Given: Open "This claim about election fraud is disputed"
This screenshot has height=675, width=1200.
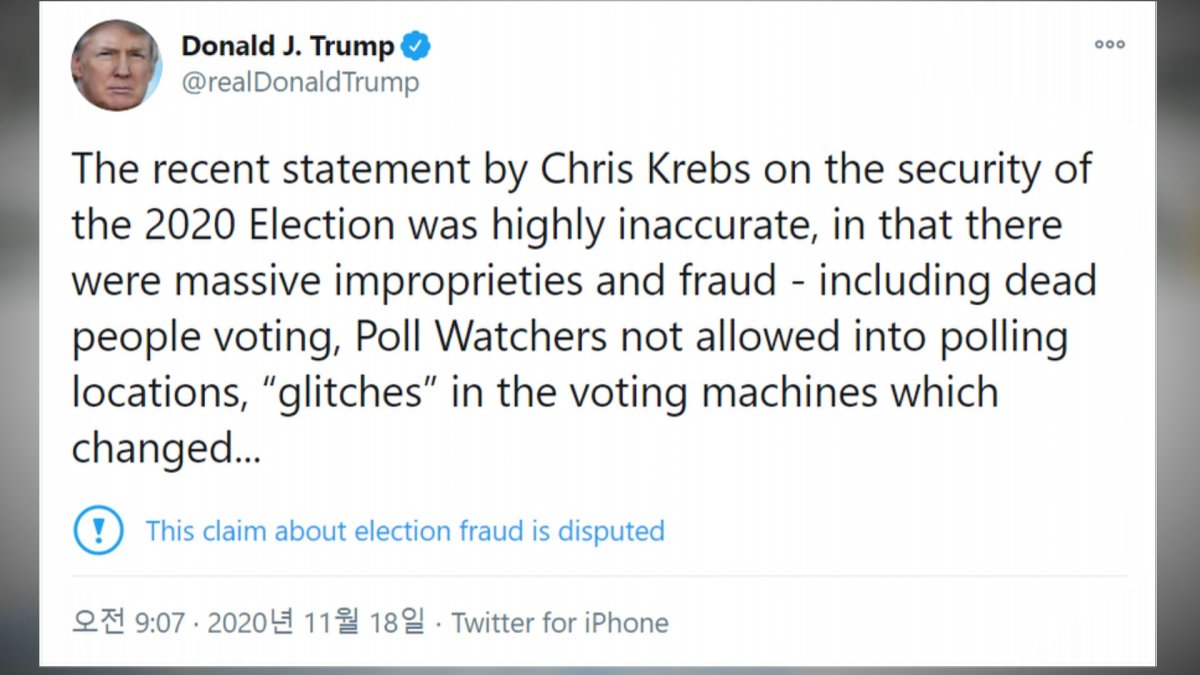Looking at the screenshot, I should tap(405, 530).
